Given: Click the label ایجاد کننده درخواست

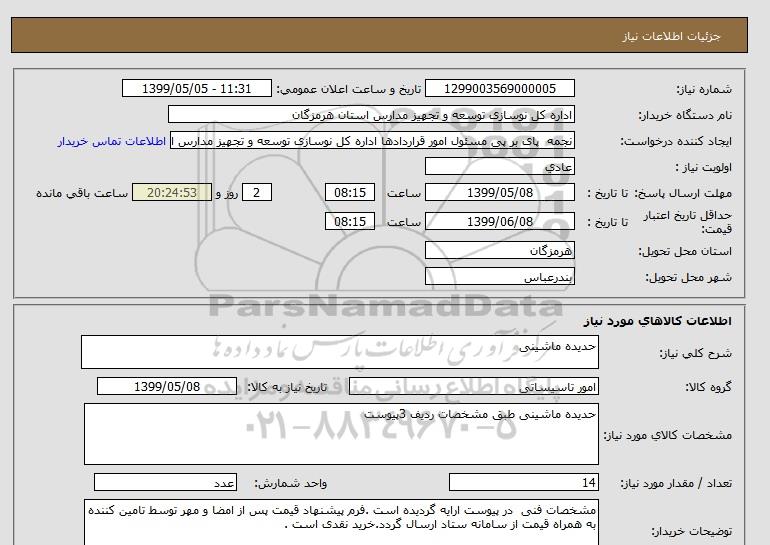Looking at the screenshot, I should [x=676, y=141].
